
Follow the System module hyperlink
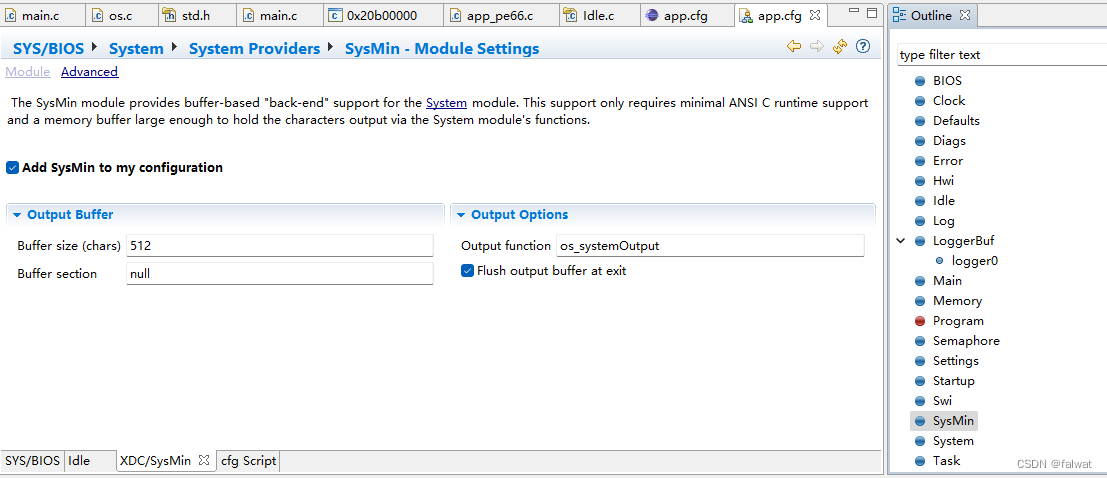(x=446, y=103)
